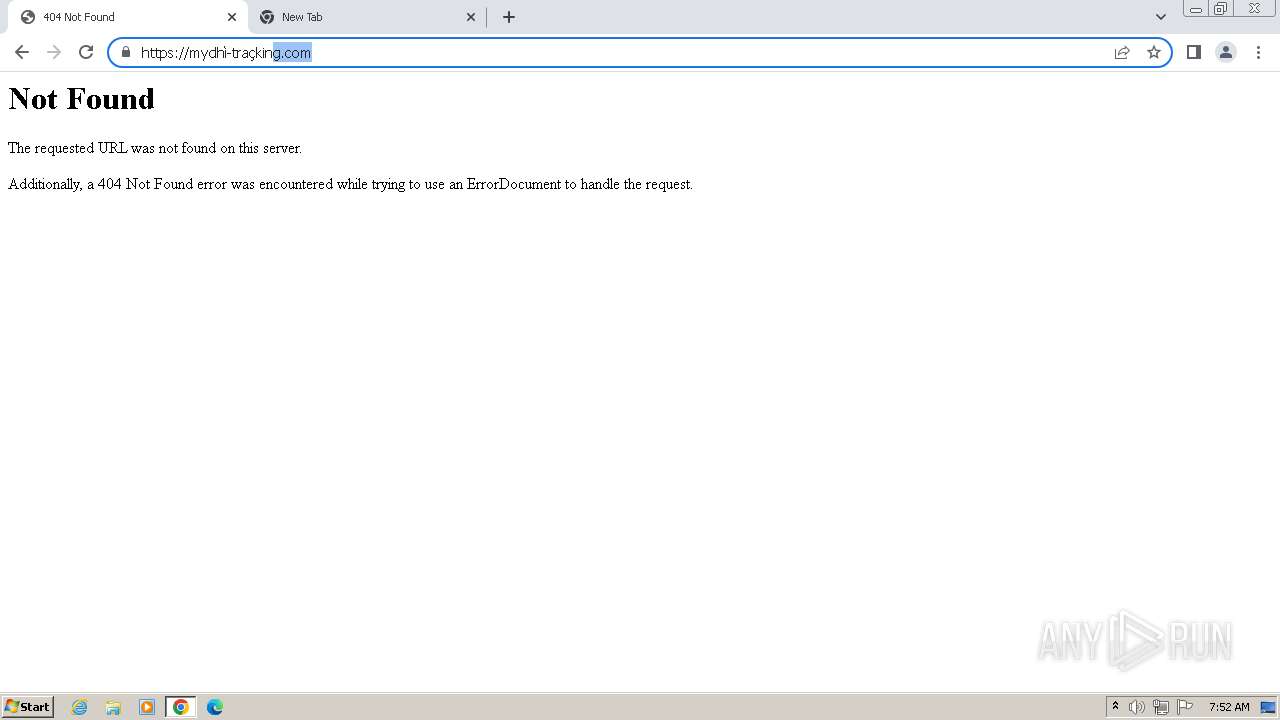Reload the 404 Not Found page
This screenshot has width=1280, height=720.
(86, 52)
